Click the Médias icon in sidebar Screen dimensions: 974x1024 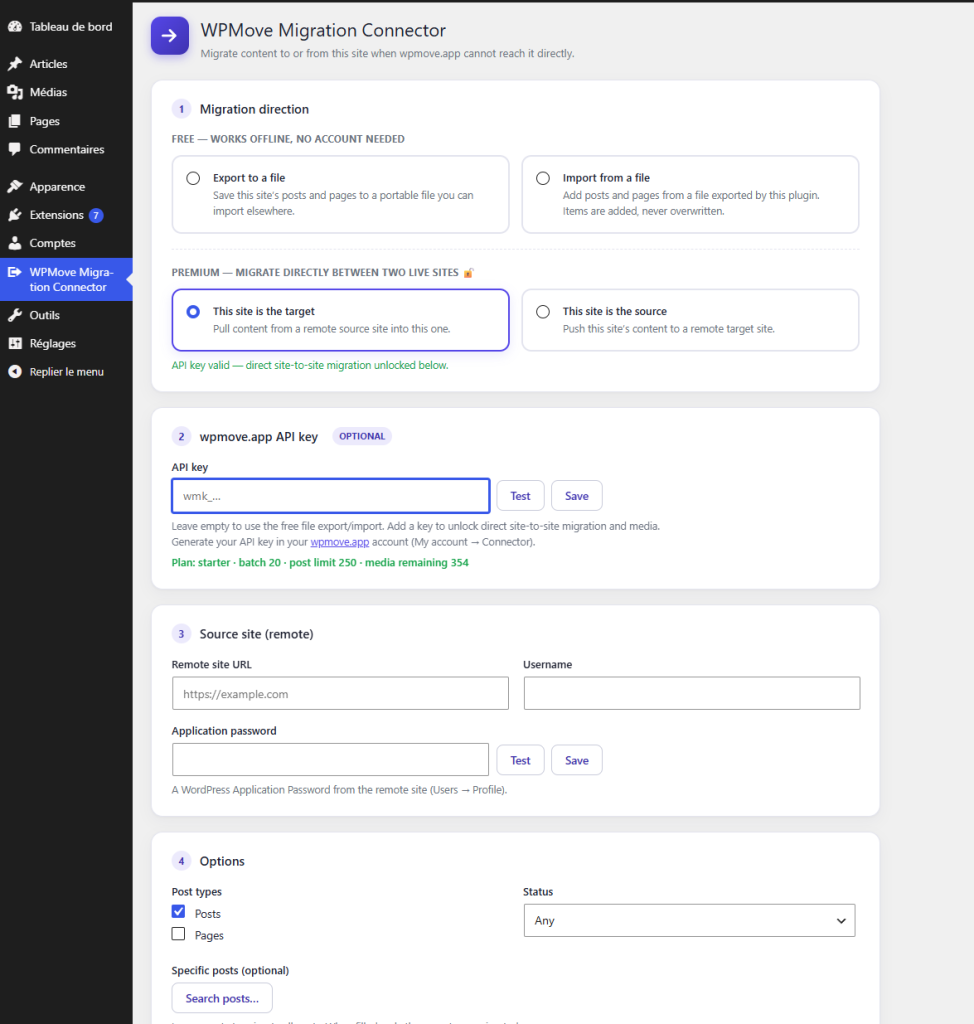click(15, 92)
